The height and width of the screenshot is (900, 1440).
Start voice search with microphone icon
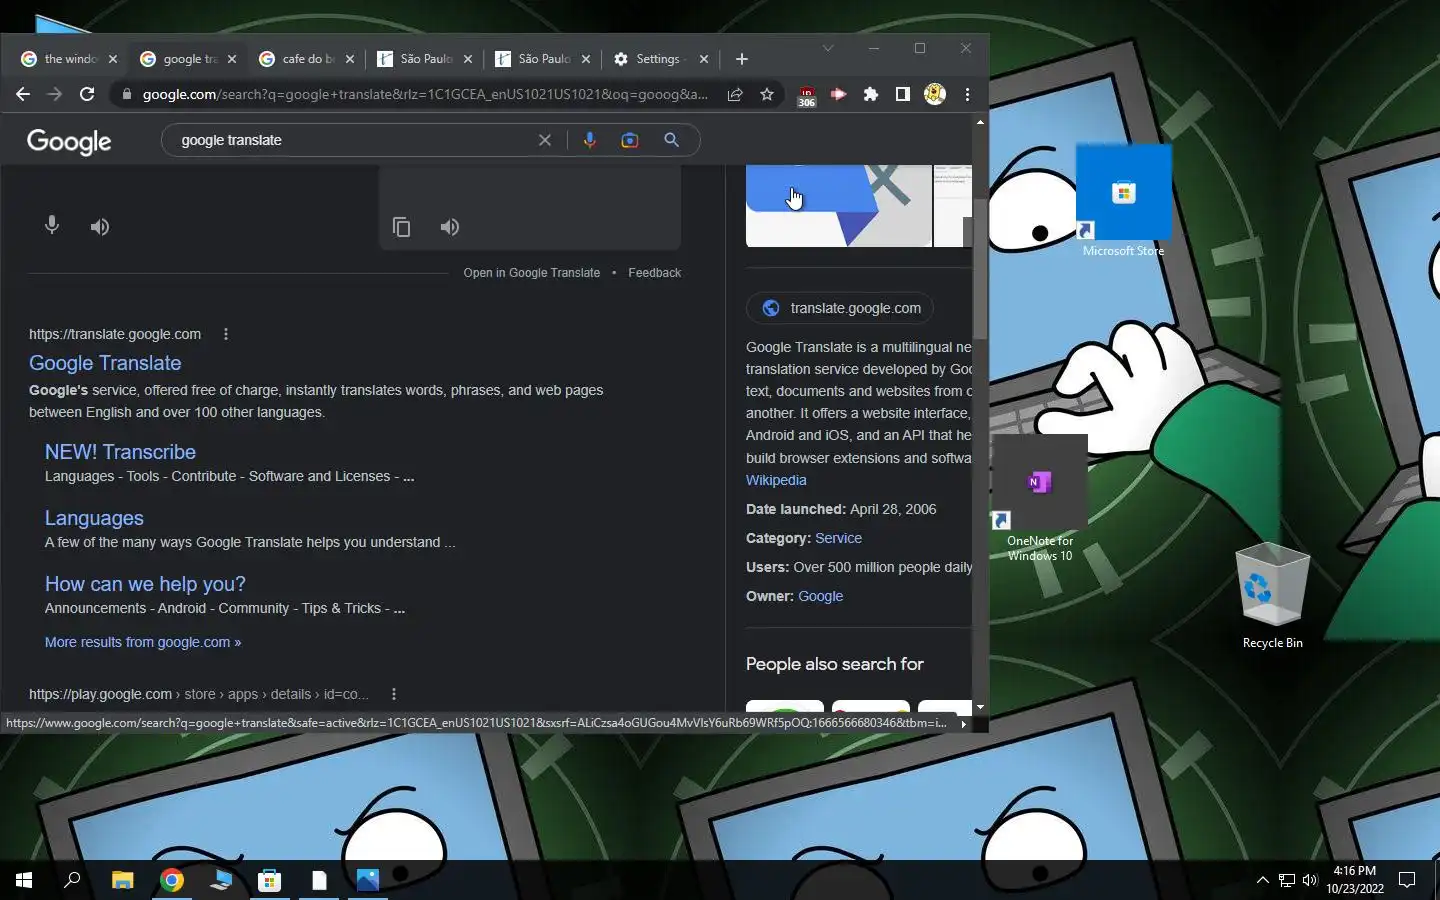coord(589,140)
